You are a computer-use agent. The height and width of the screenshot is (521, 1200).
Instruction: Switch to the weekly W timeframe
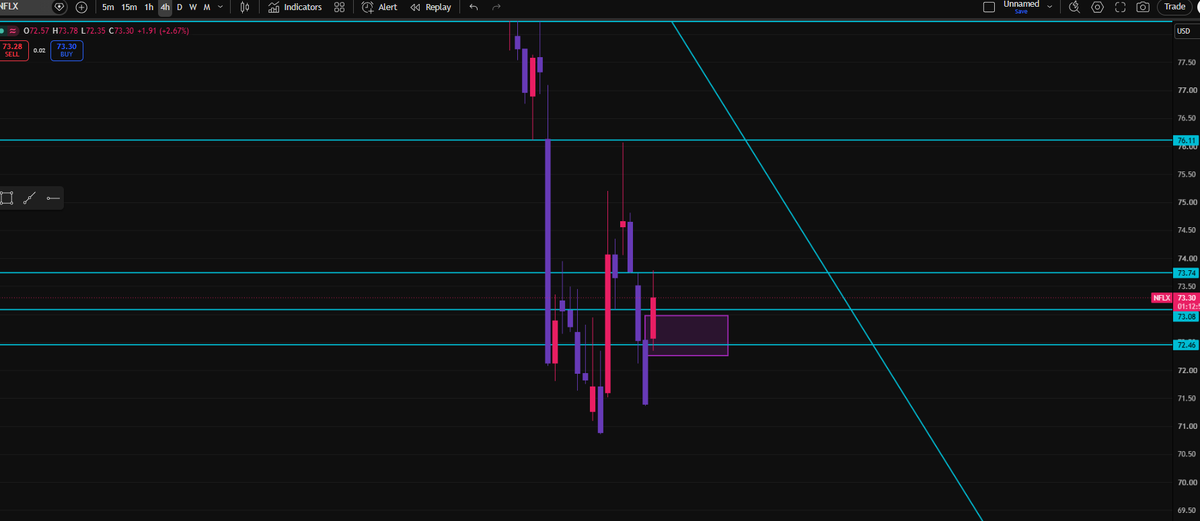192,7
